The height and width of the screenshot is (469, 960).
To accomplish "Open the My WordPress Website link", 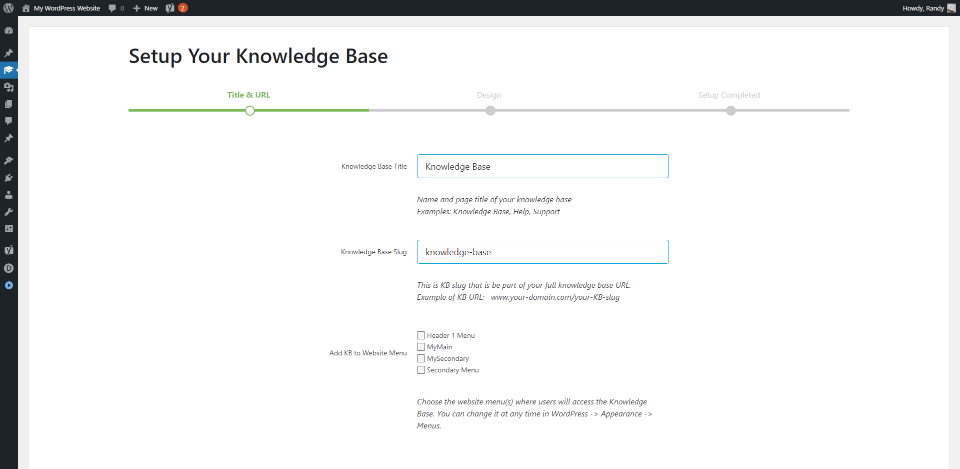I will coord(66,7).
